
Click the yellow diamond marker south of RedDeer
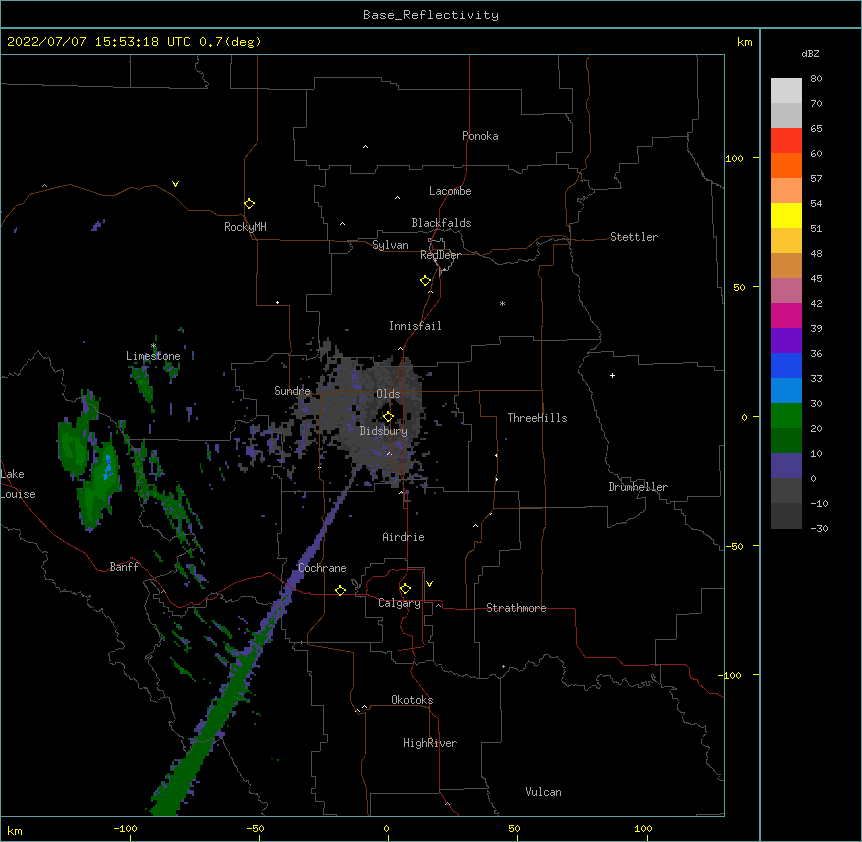[426, 281]
